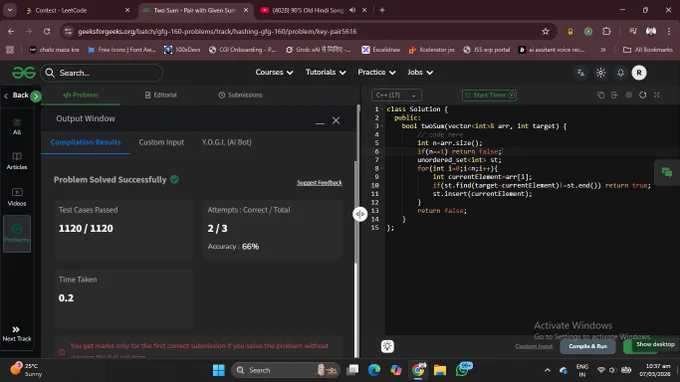Open a new browser tab
The width and height of the screenshot is (680, 382).
[x=382, y=10]
